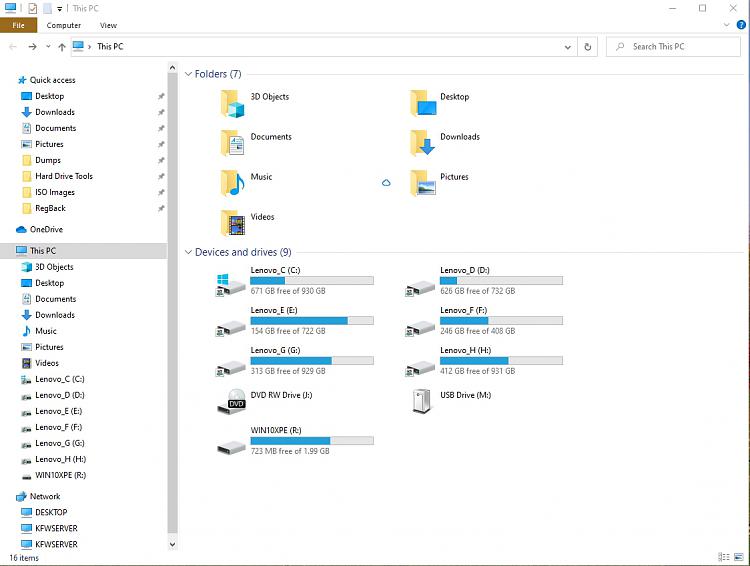Screen dimensions: 750x566
Task: Select the Lenovo_H (H:) drive icon
Action: [420, 368]
